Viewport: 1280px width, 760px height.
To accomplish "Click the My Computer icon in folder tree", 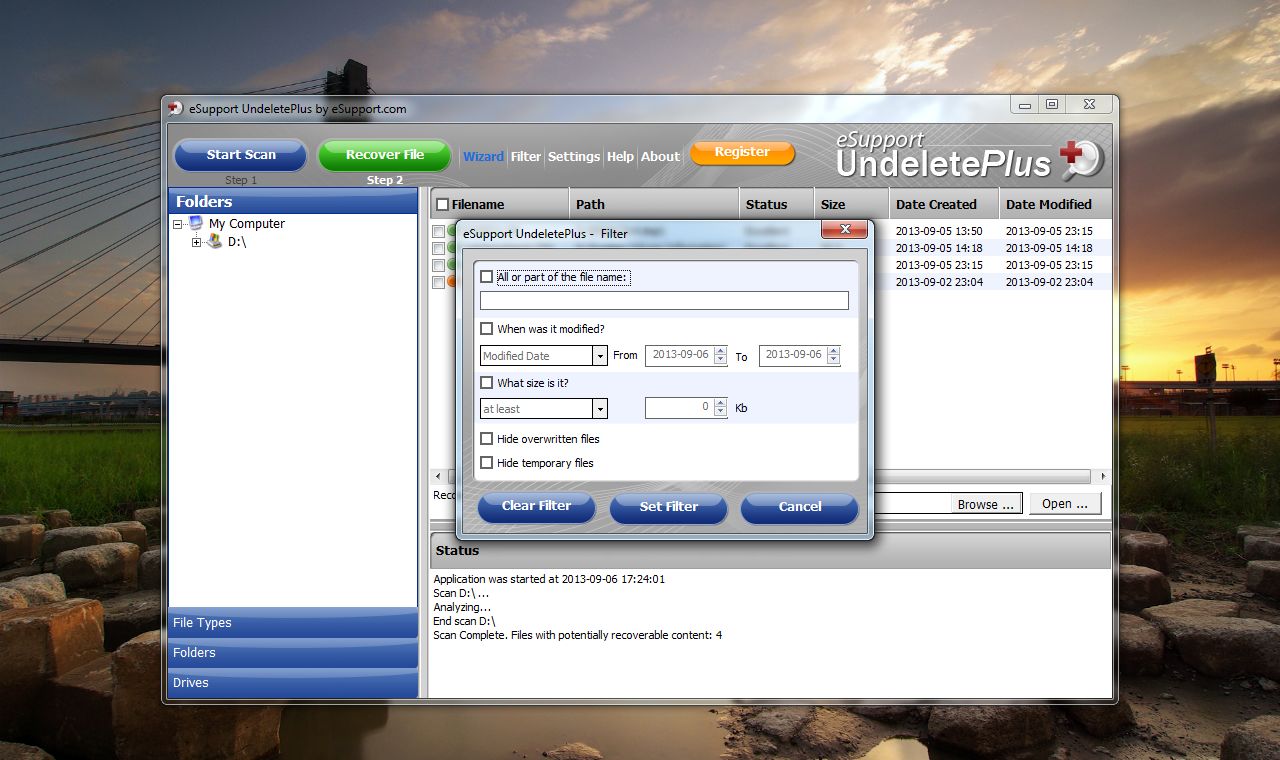I will click(x=195, y=223).
